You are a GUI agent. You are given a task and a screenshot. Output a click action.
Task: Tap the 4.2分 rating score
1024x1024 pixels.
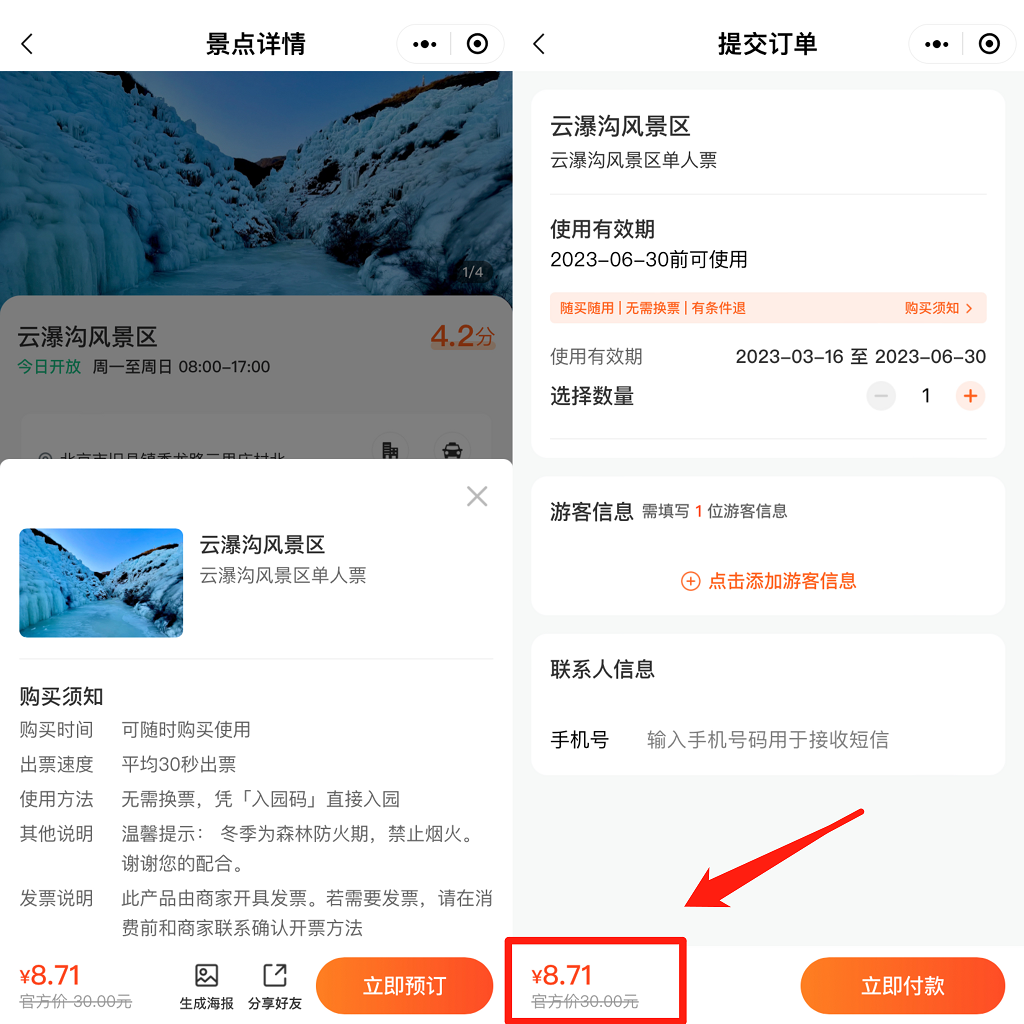coord(462,336)
